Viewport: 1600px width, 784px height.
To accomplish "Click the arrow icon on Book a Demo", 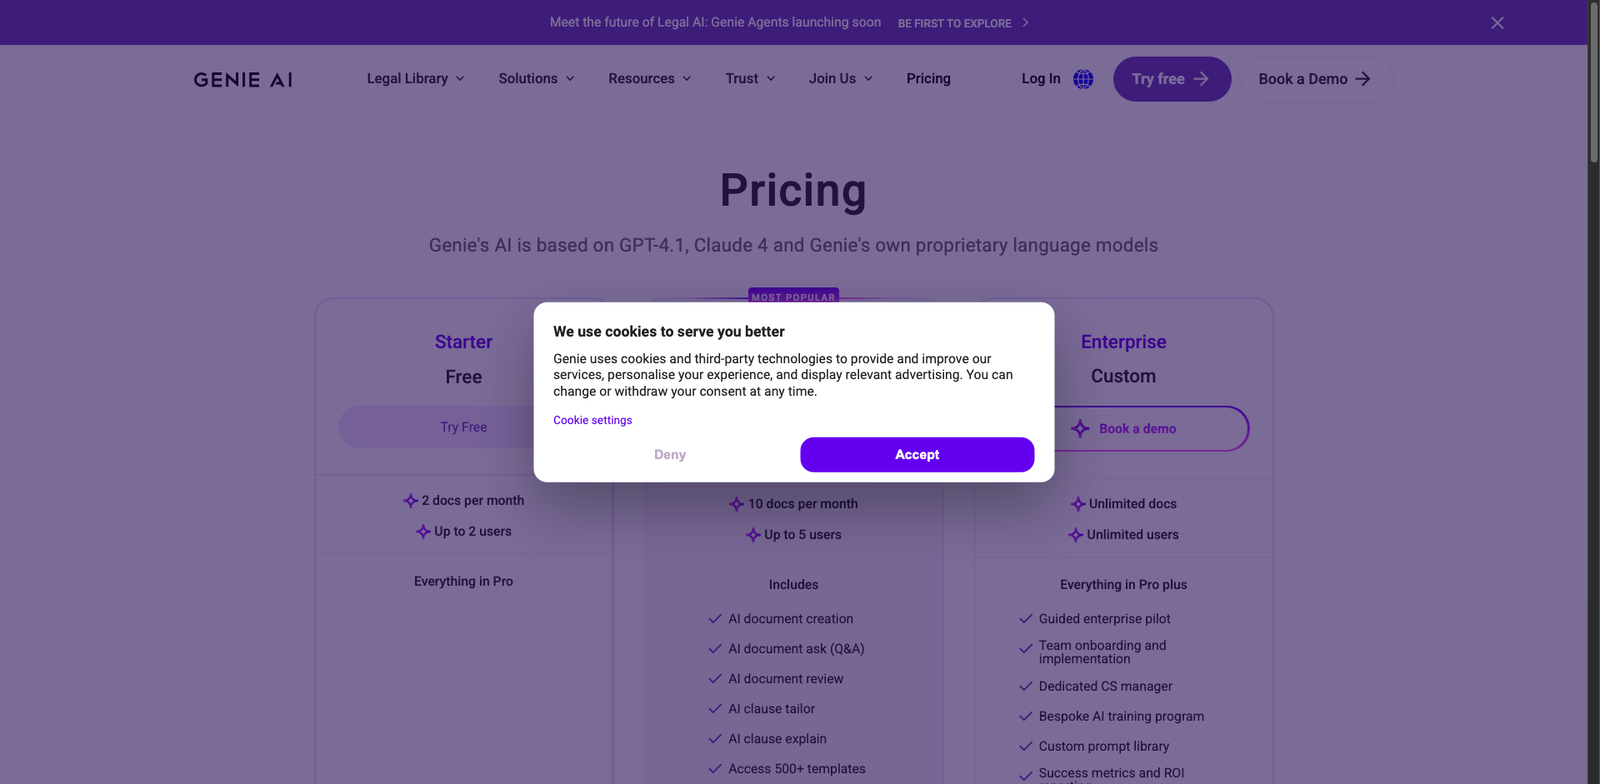I will pyautogui.click(x=1360, y=78).
